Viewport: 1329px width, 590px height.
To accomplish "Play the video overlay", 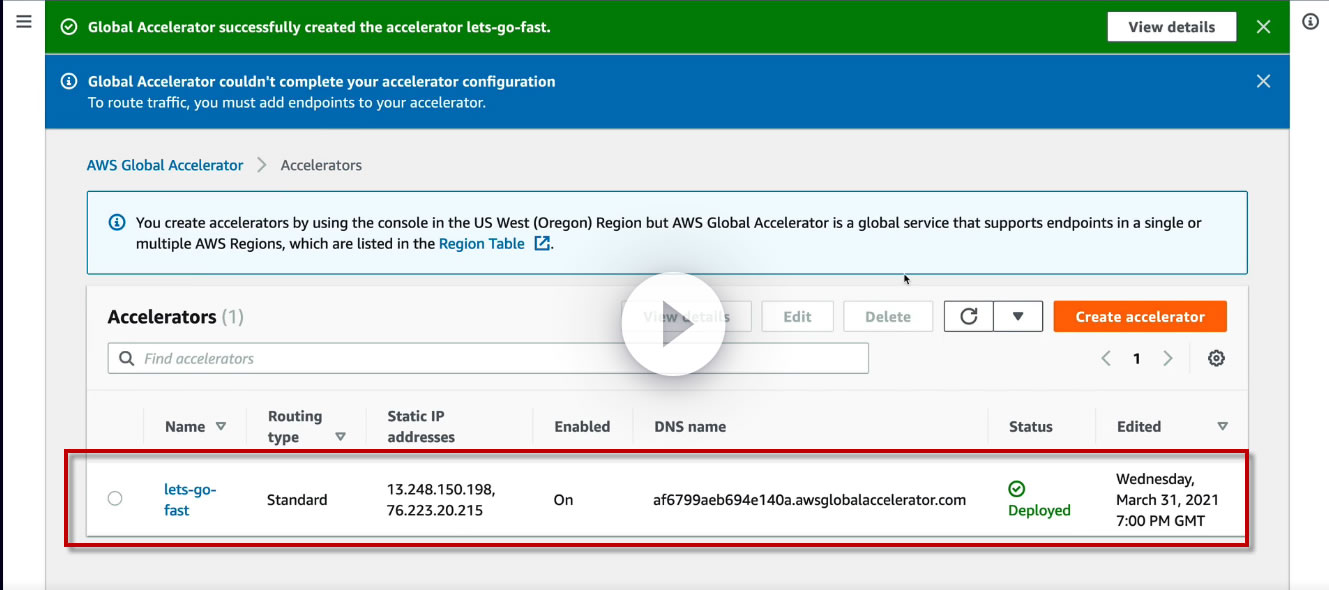I will [x=673, y=324].
